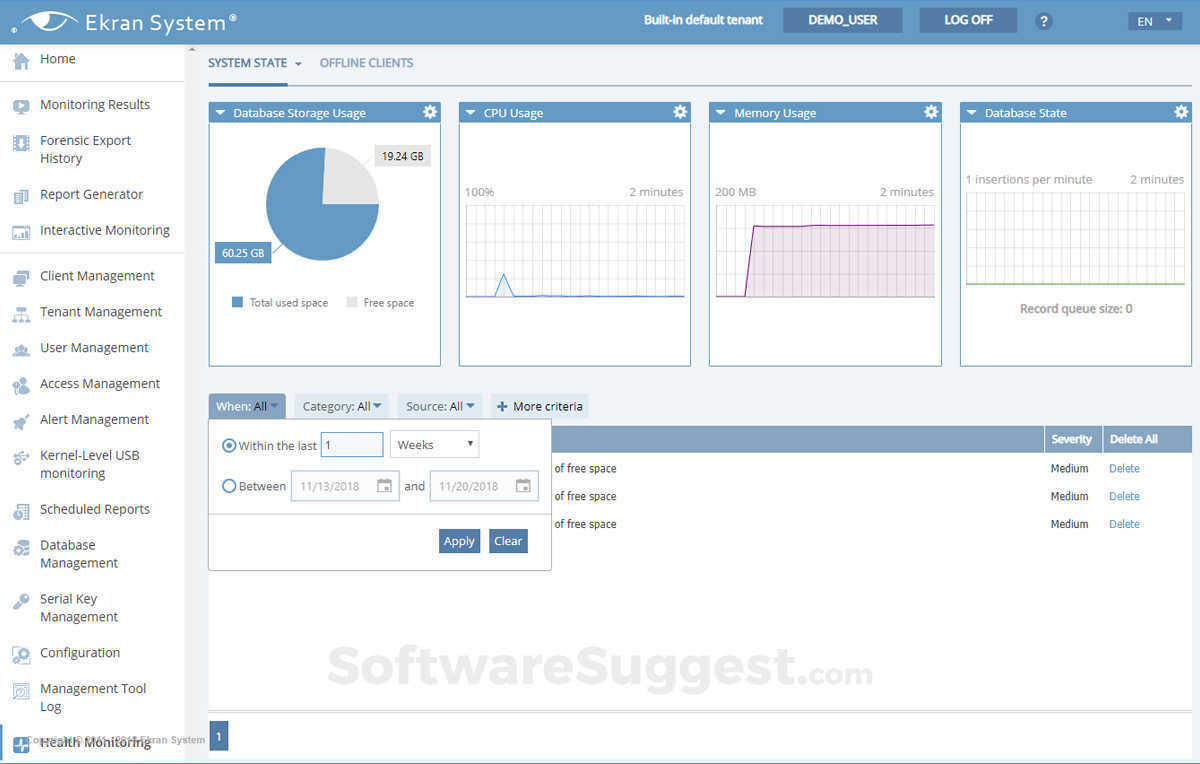Click the "Within the last" number field
The width and height of the screenshot is (1200, 764).
[x=352, y=445]
